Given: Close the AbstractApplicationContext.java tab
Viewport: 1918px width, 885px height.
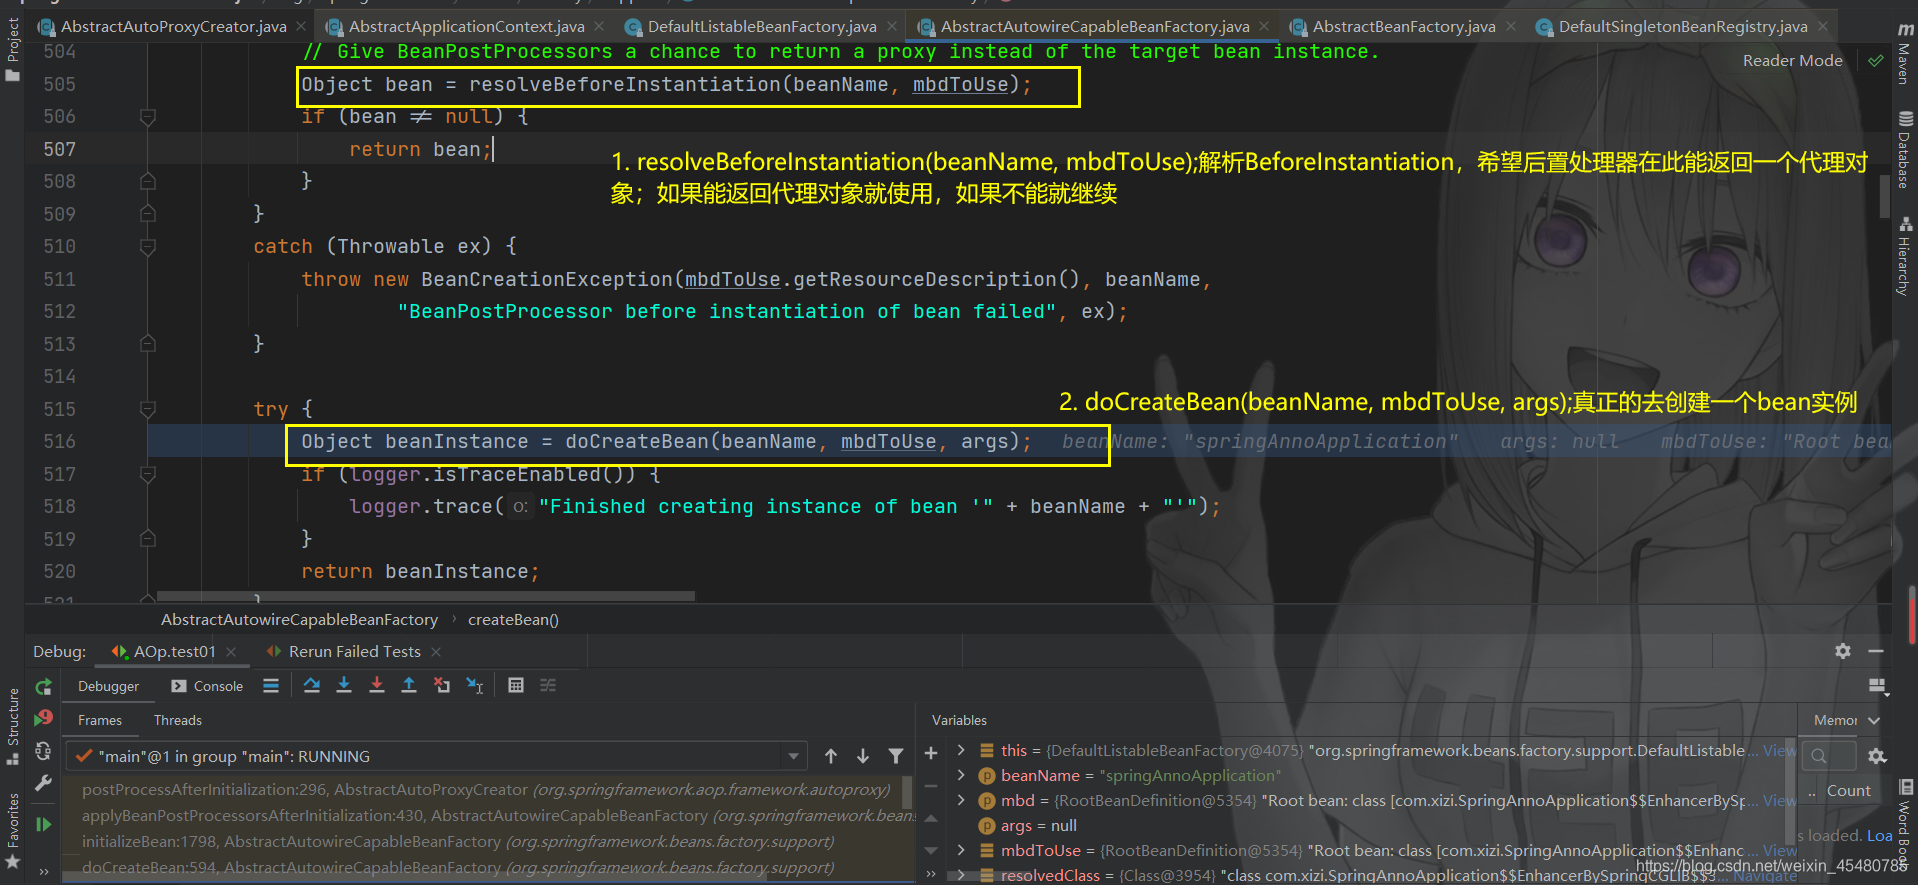Looking at the screenshot, I should pos(599,26).
